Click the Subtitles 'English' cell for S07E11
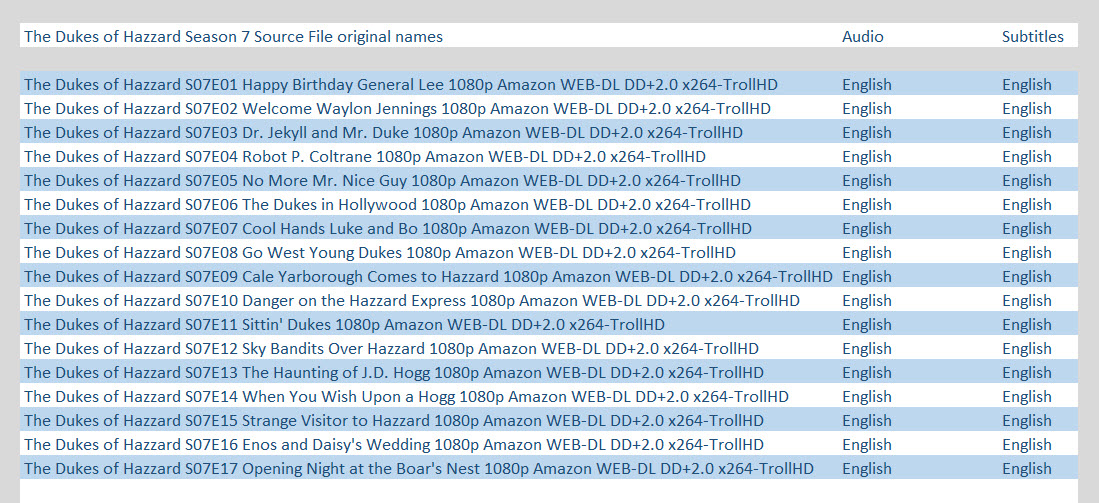The image size is (1099, 503). coord(1027,324)
